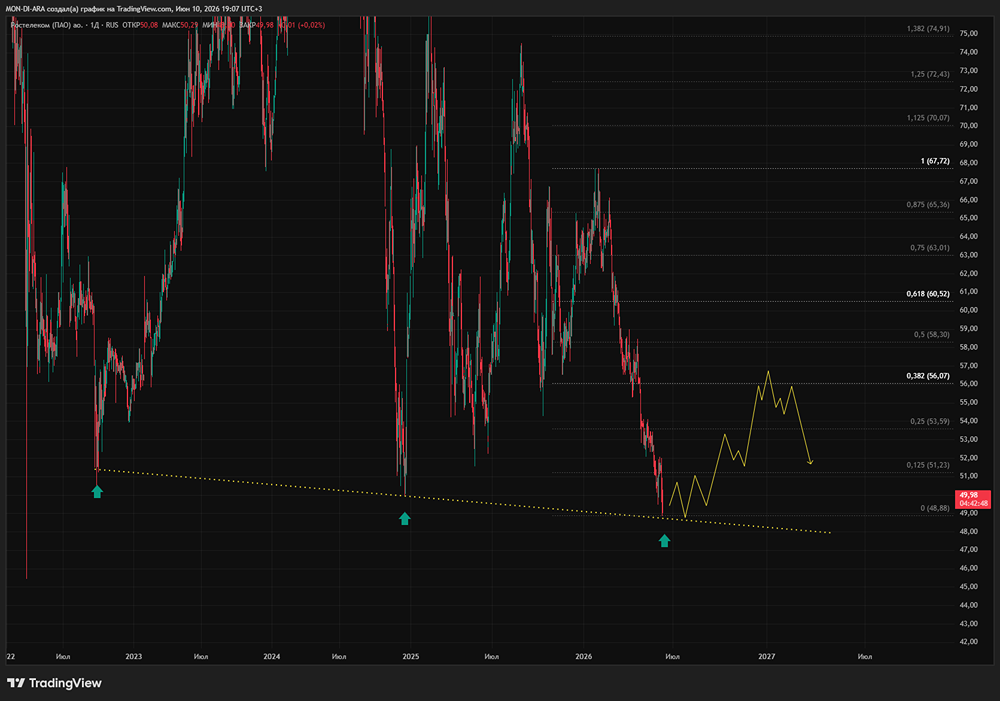Click the green up arrow below the late-2024 low
The image size is (1000, 701).
pos(404,519)
